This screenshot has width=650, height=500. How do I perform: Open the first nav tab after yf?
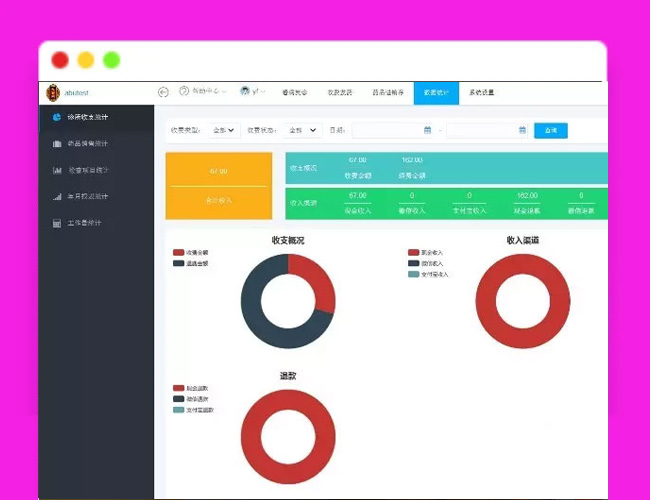pos(294,92)
